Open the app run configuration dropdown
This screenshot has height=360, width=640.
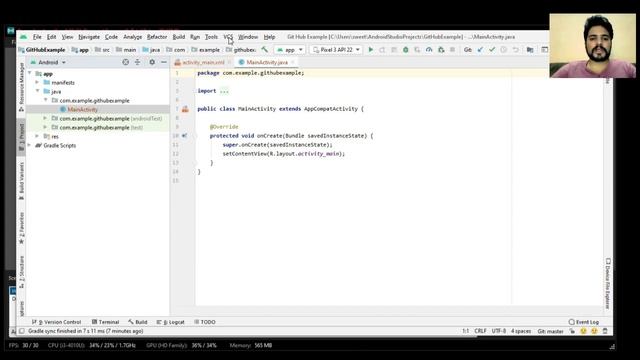tap(290, 50)
